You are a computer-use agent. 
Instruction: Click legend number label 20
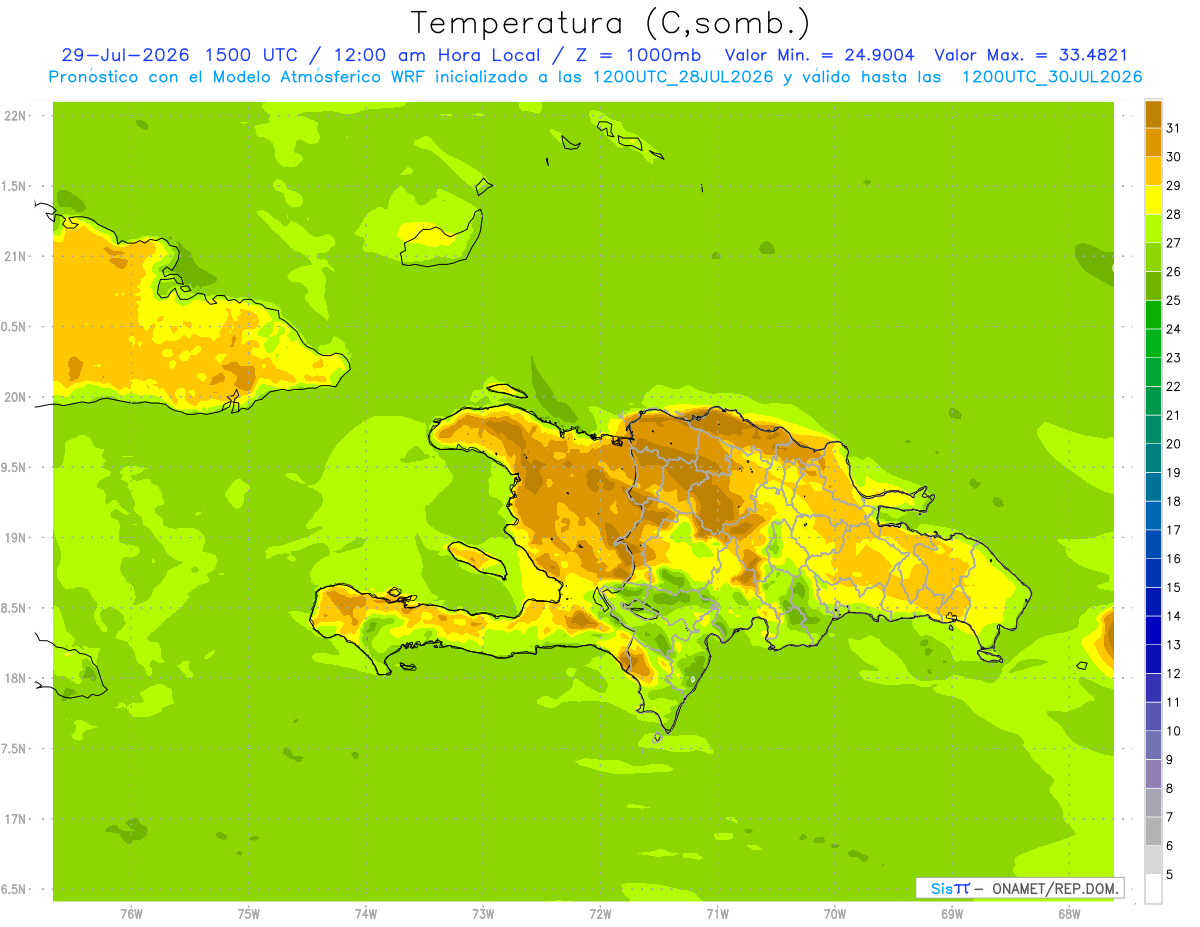[x=1174, y=444]
